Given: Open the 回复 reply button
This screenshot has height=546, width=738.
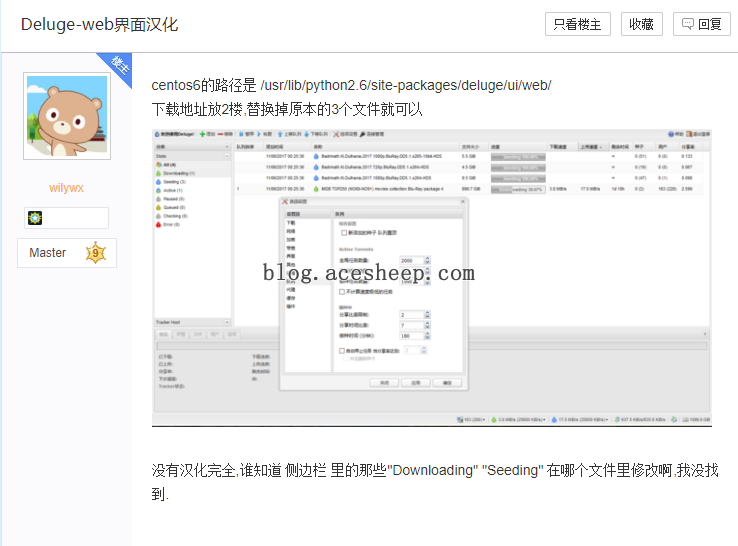Looking at the screenshot, I should (x=702, y=24).
